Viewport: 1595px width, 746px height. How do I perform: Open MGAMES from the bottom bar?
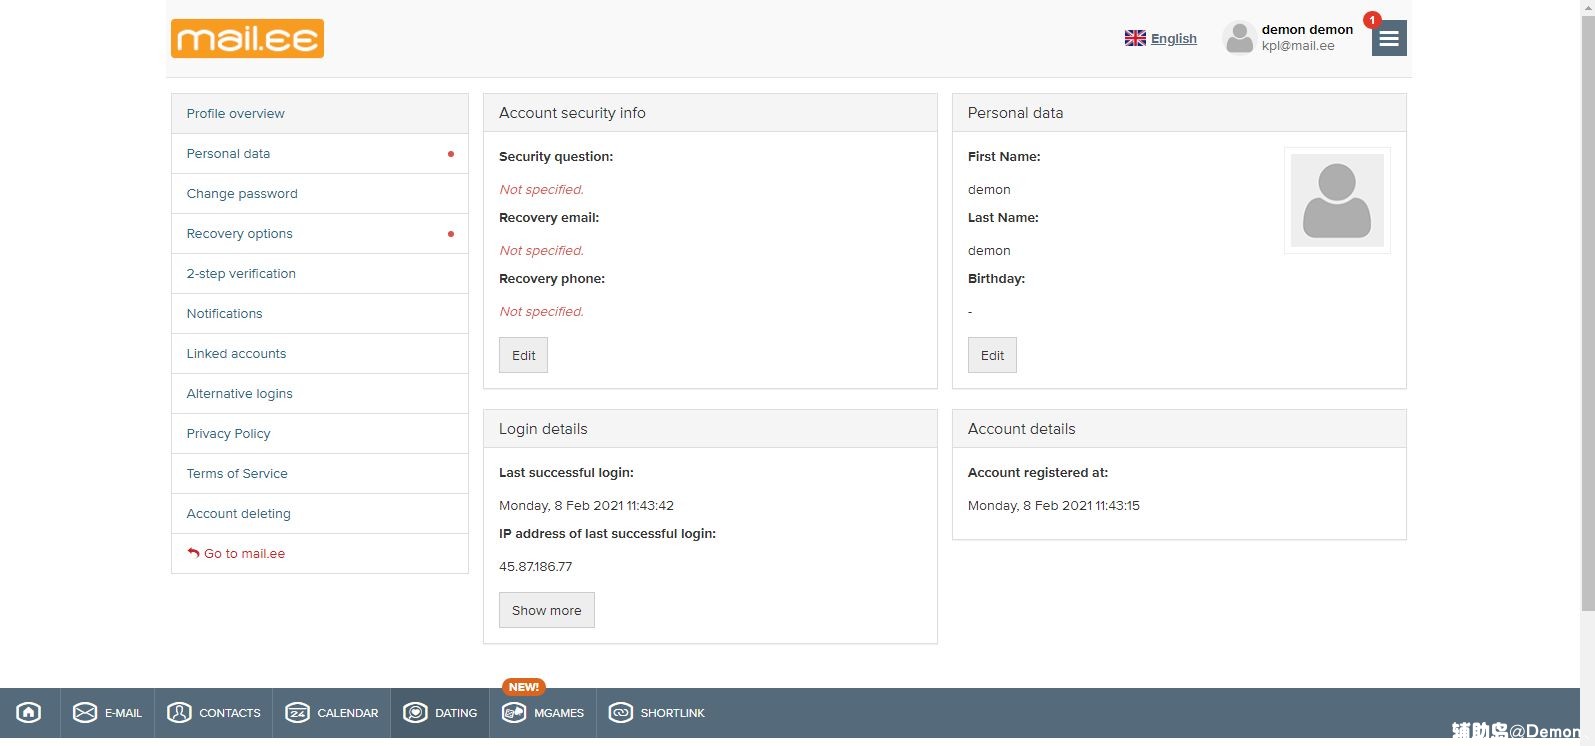543,713
